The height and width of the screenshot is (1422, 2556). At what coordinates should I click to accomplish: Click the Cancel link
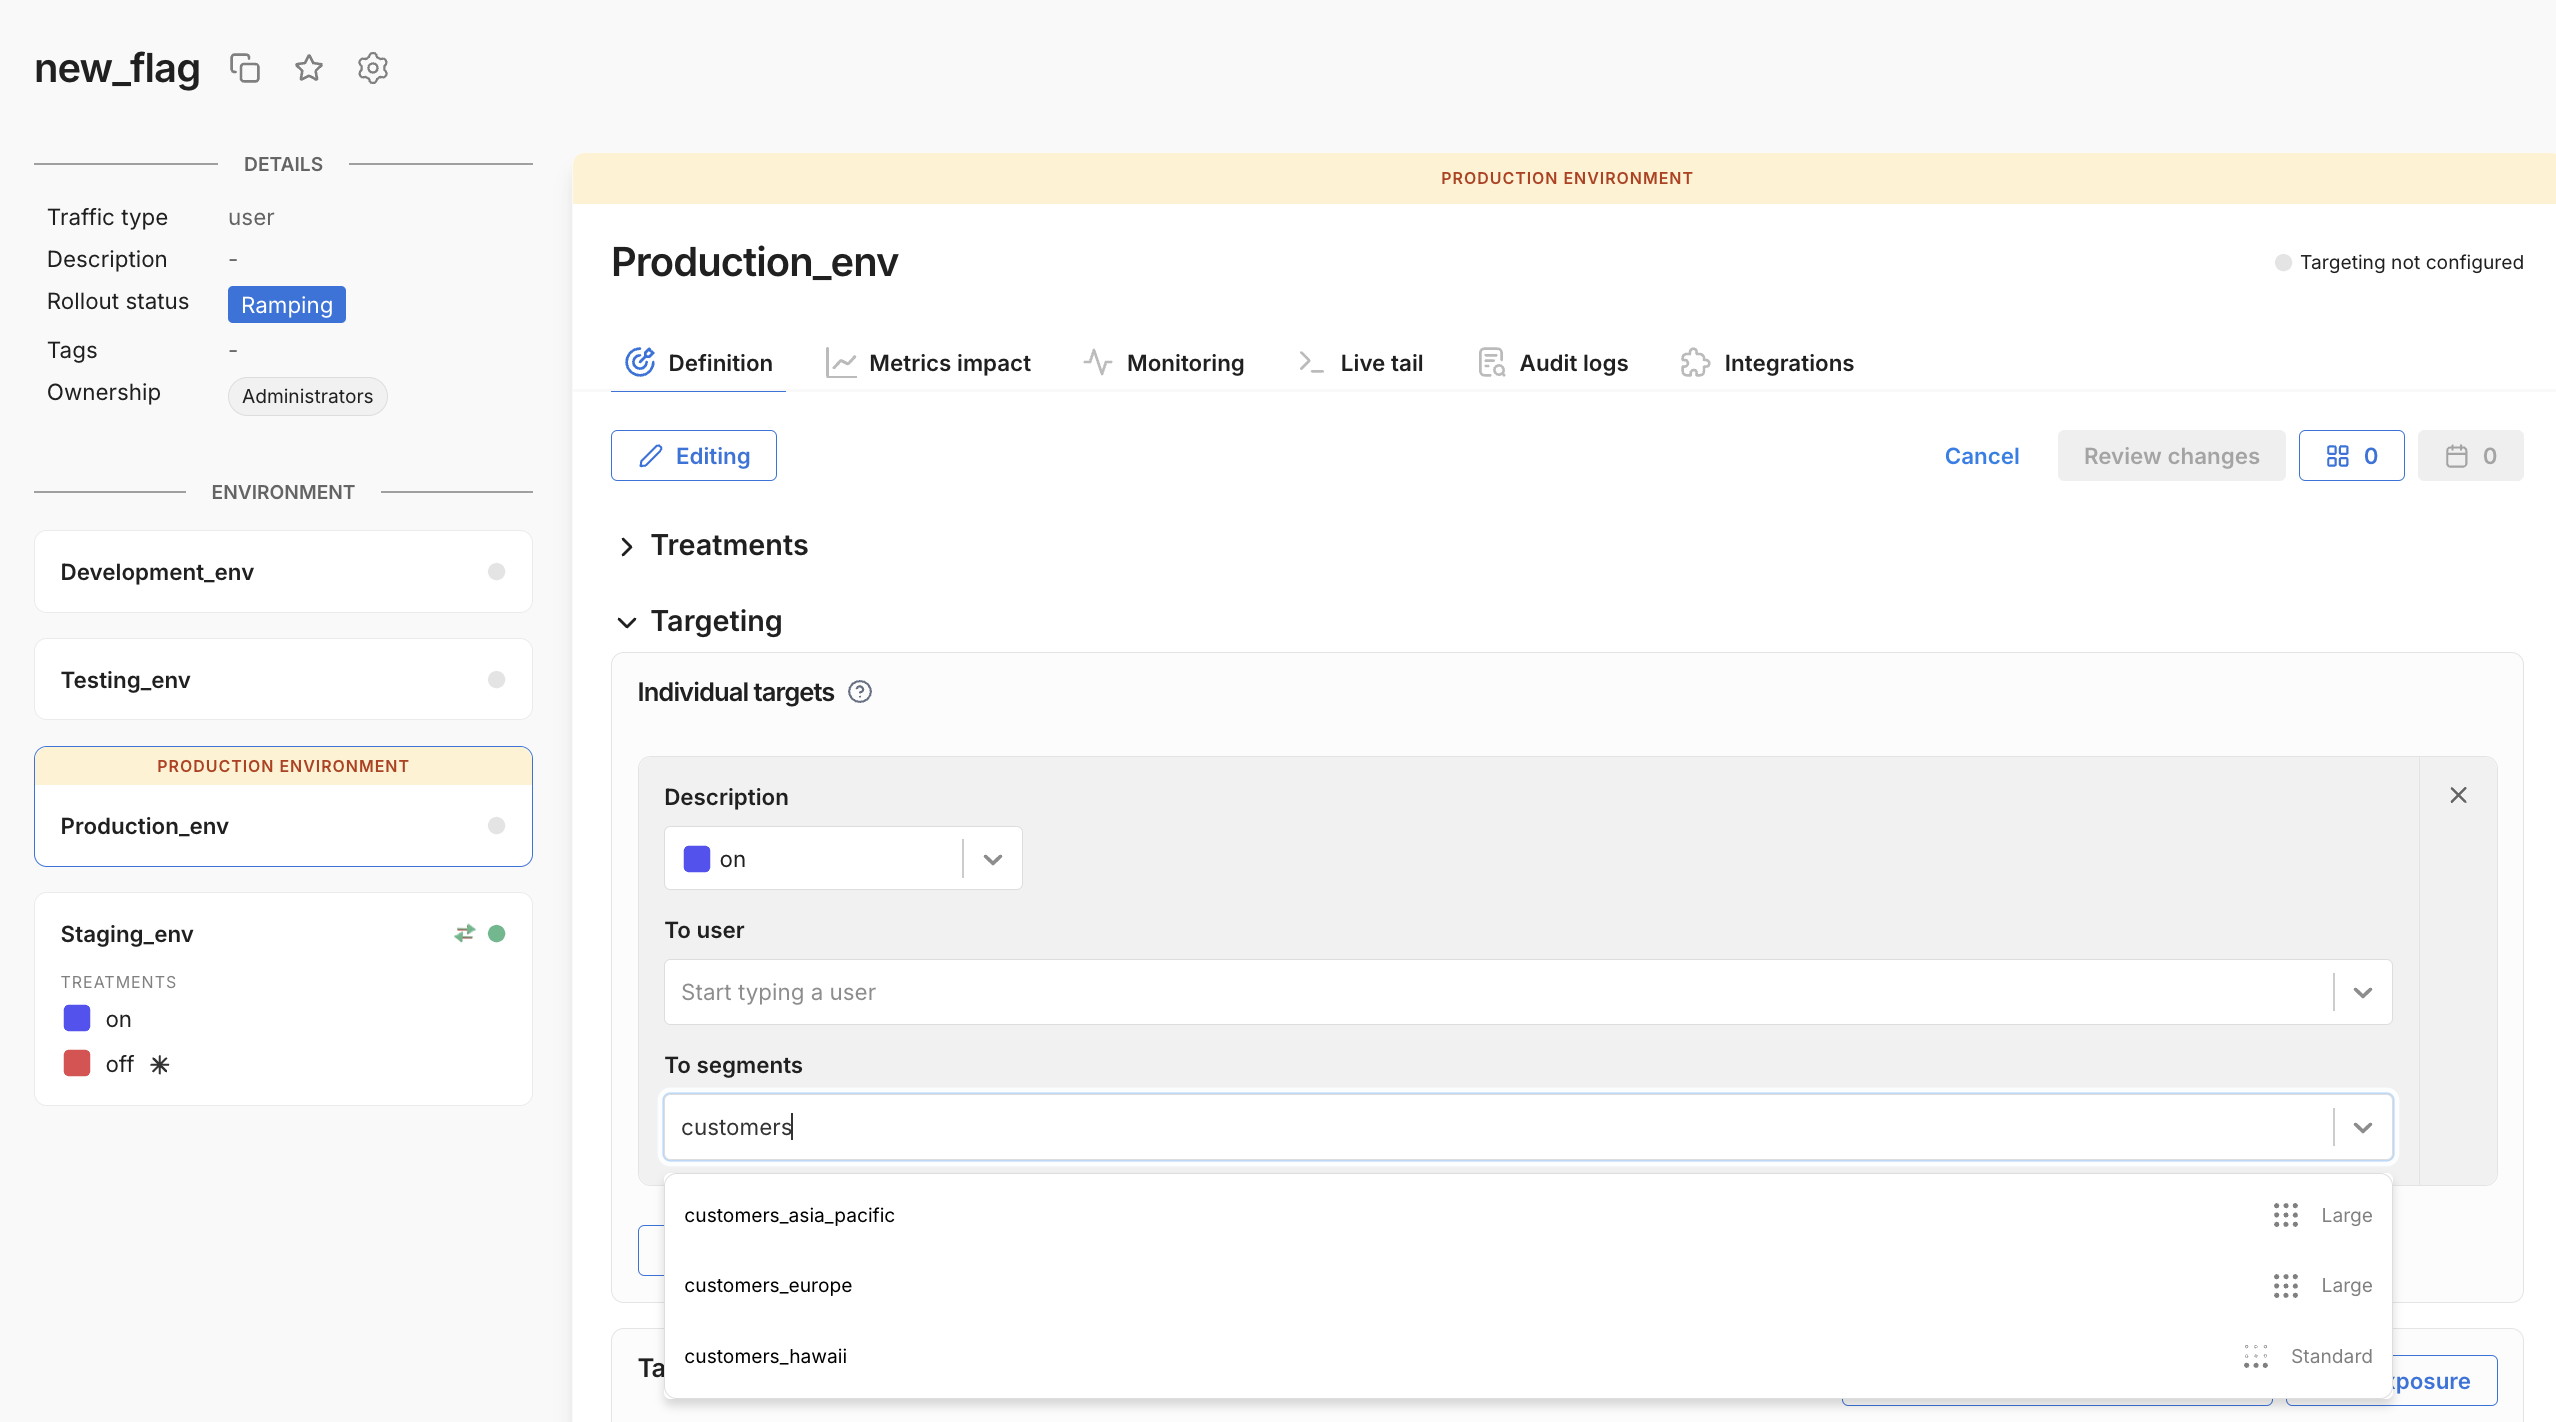(x=1981, y=456)
